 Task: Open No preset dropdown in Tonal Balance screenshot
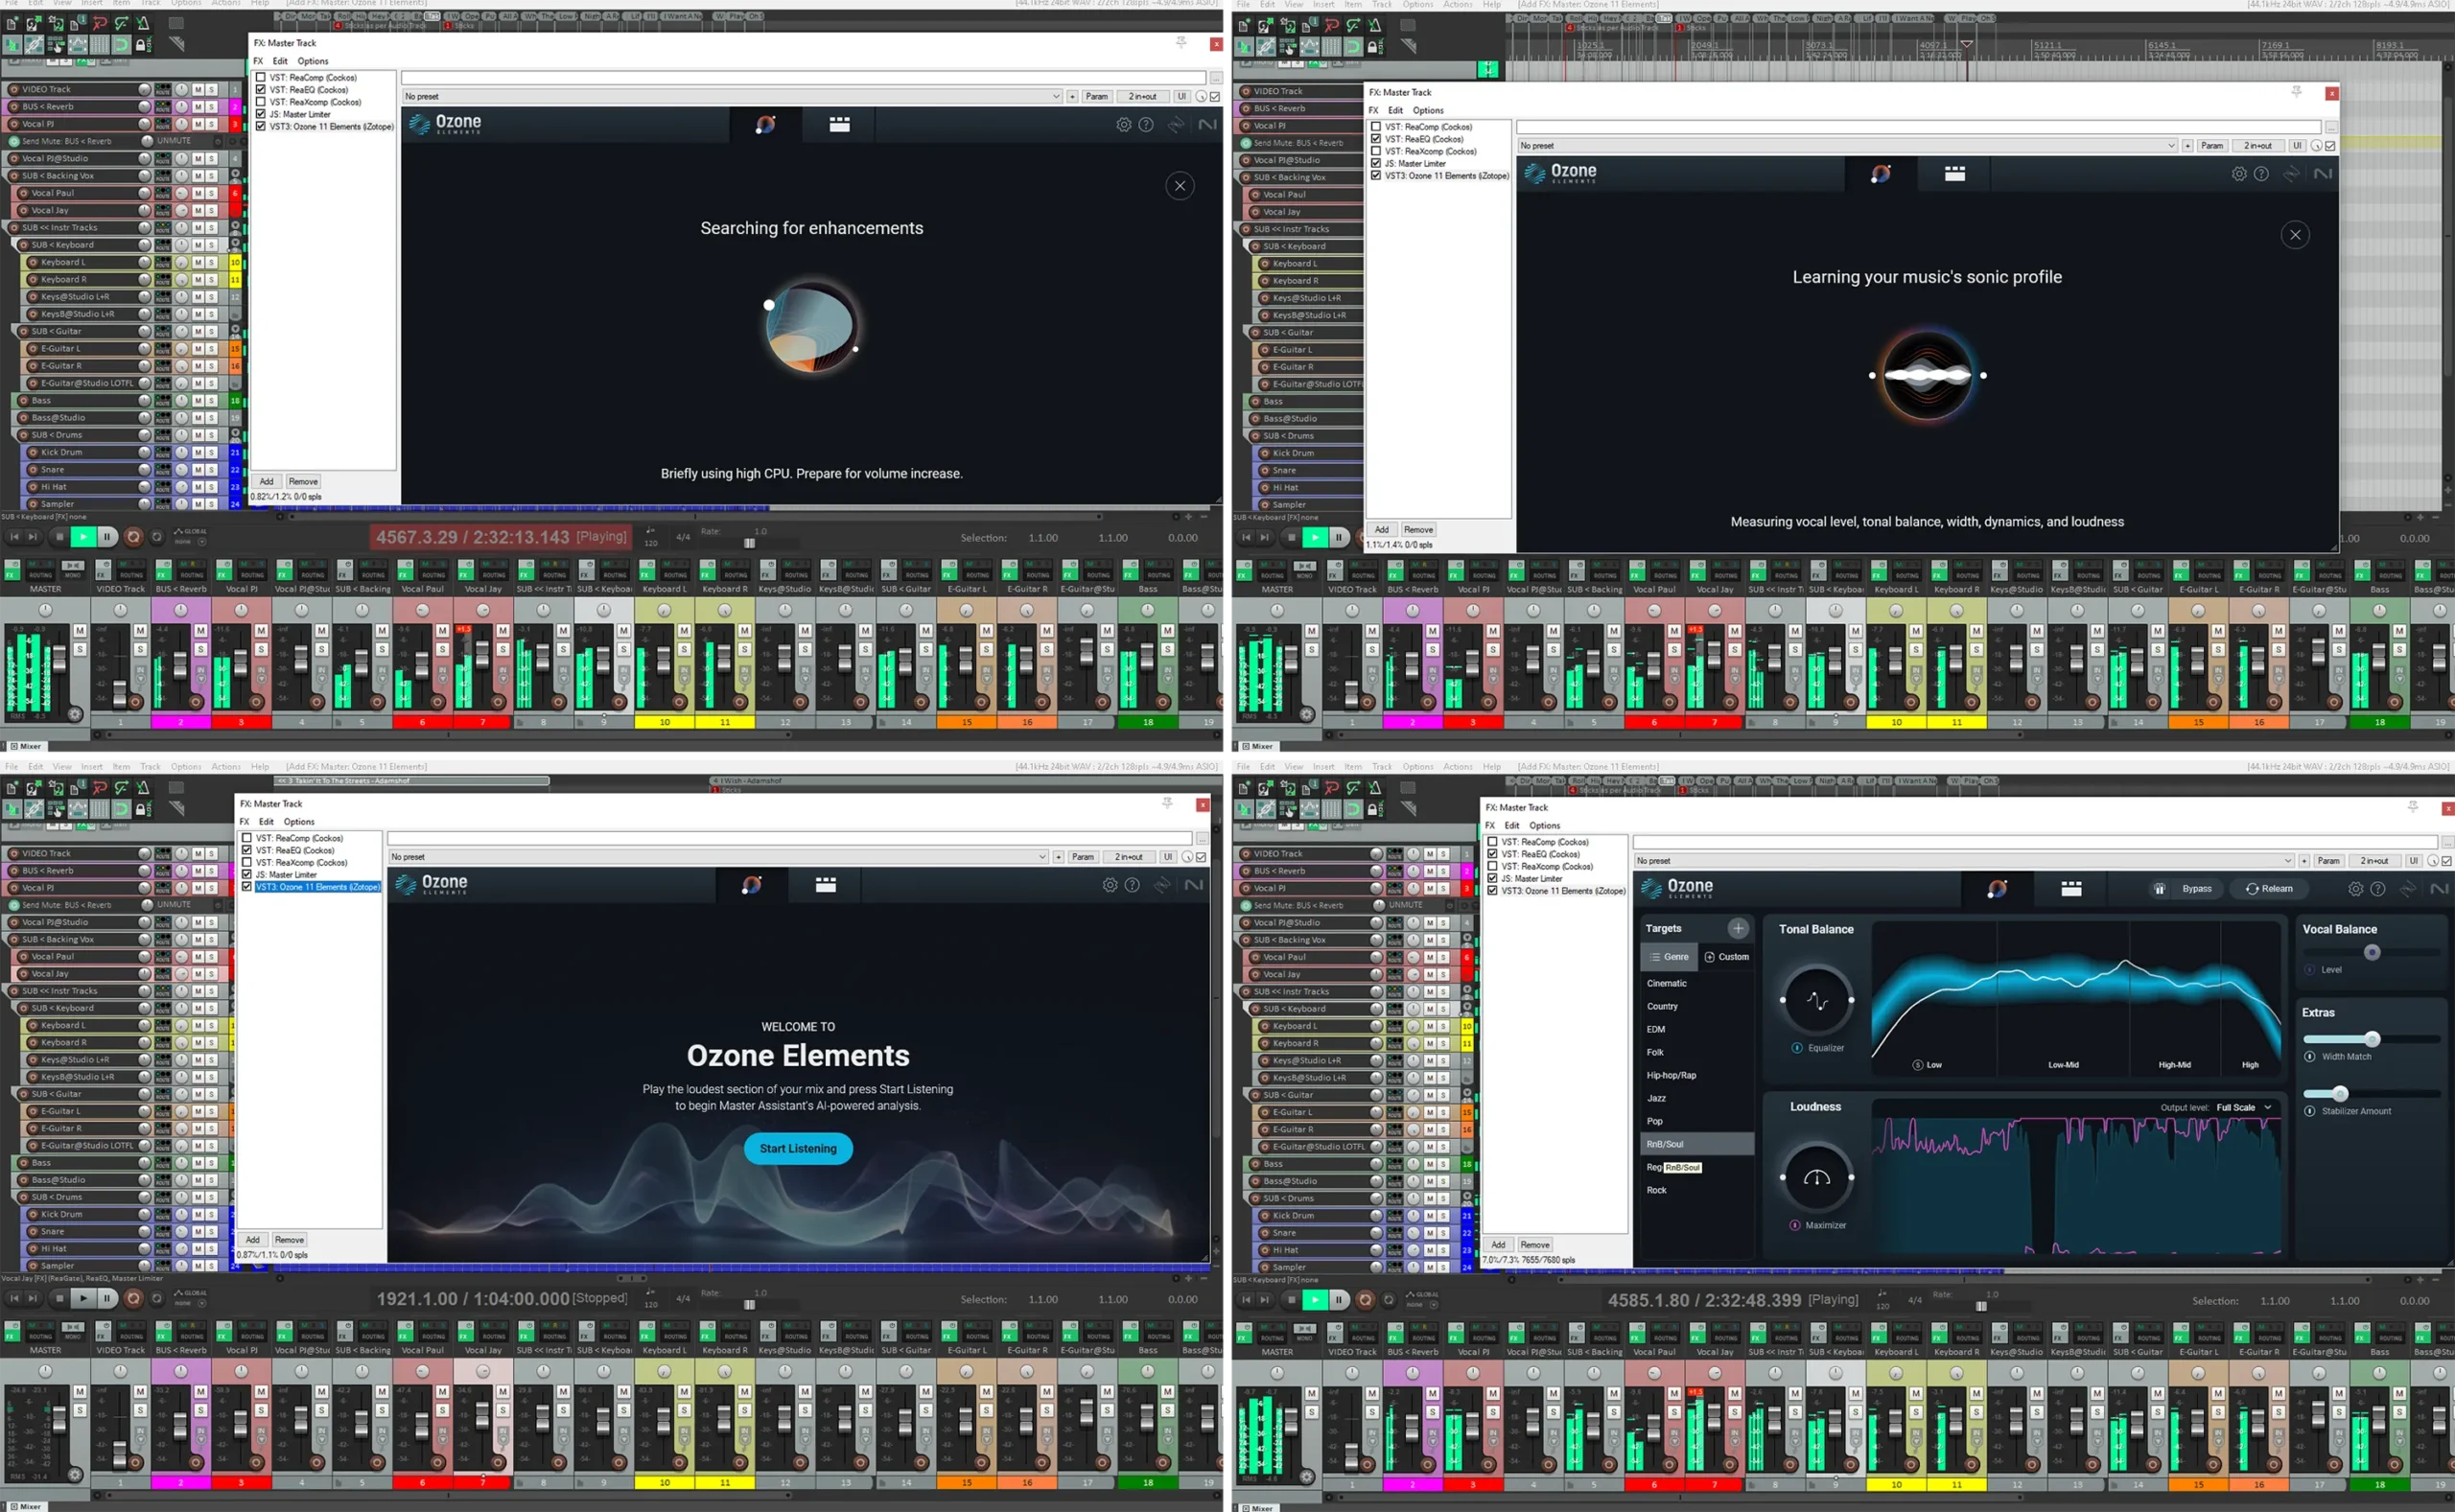tap(1964, 860)
